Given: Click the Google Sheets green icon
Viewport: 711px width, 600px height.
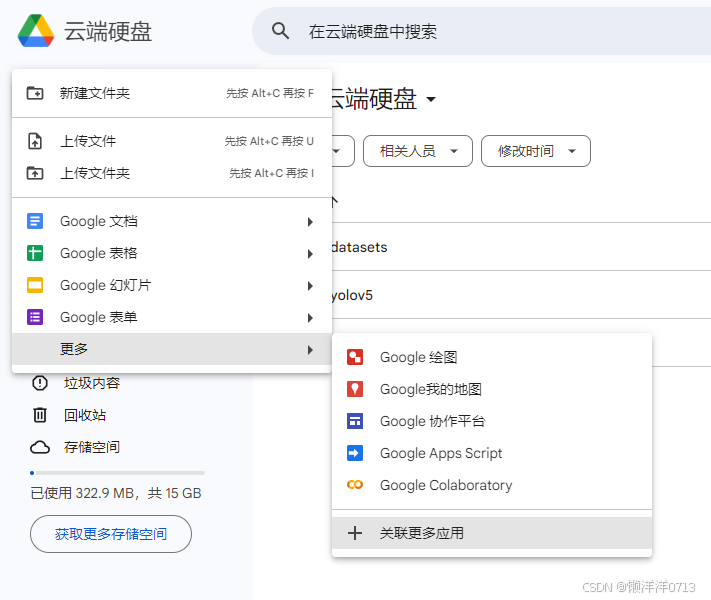Looking at the screenshot, I should pyautogui.click(x=35, y=253).
